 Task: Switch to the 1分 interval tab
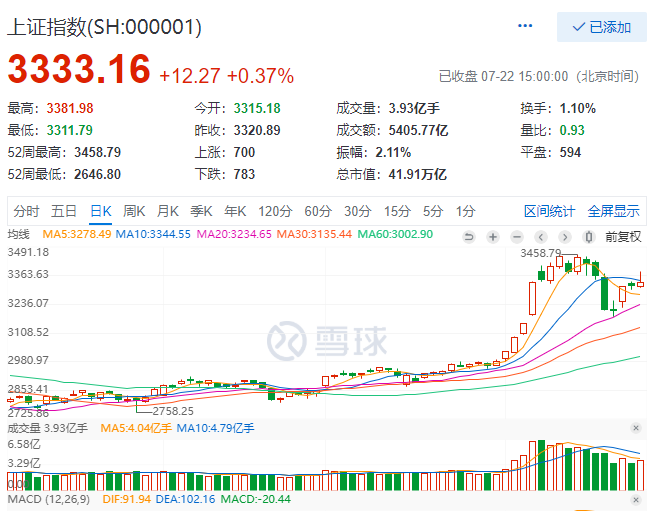click(465, 211)
